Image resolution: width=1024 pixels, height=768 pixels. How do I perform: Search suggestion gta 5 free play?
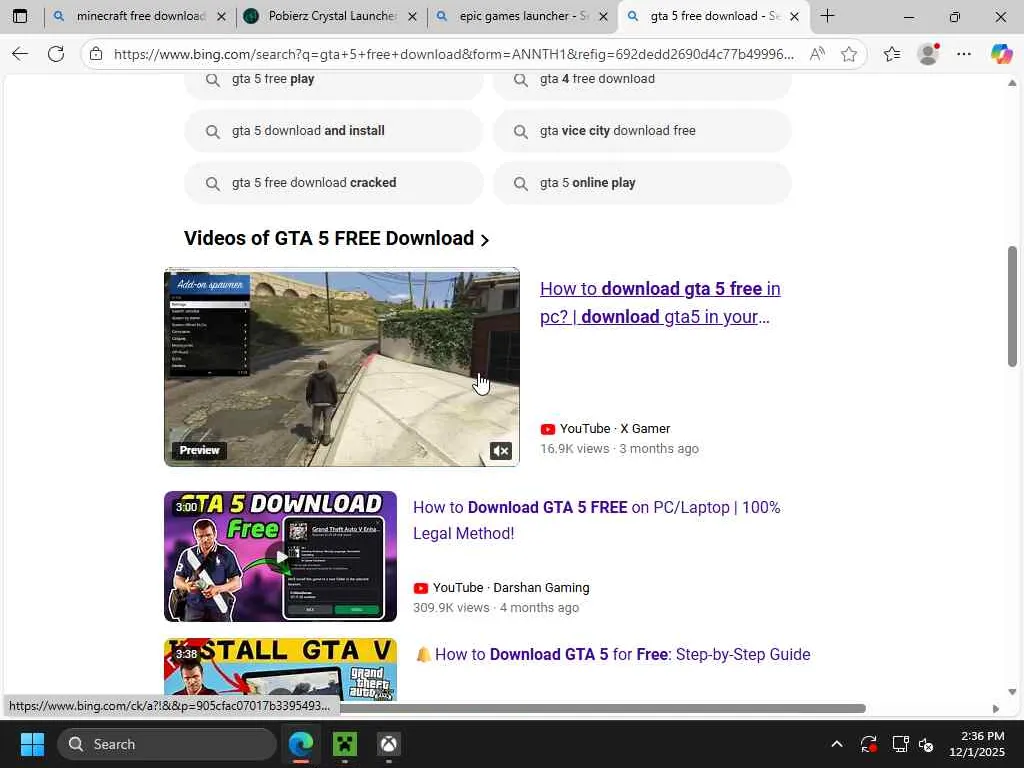point(334,80)
